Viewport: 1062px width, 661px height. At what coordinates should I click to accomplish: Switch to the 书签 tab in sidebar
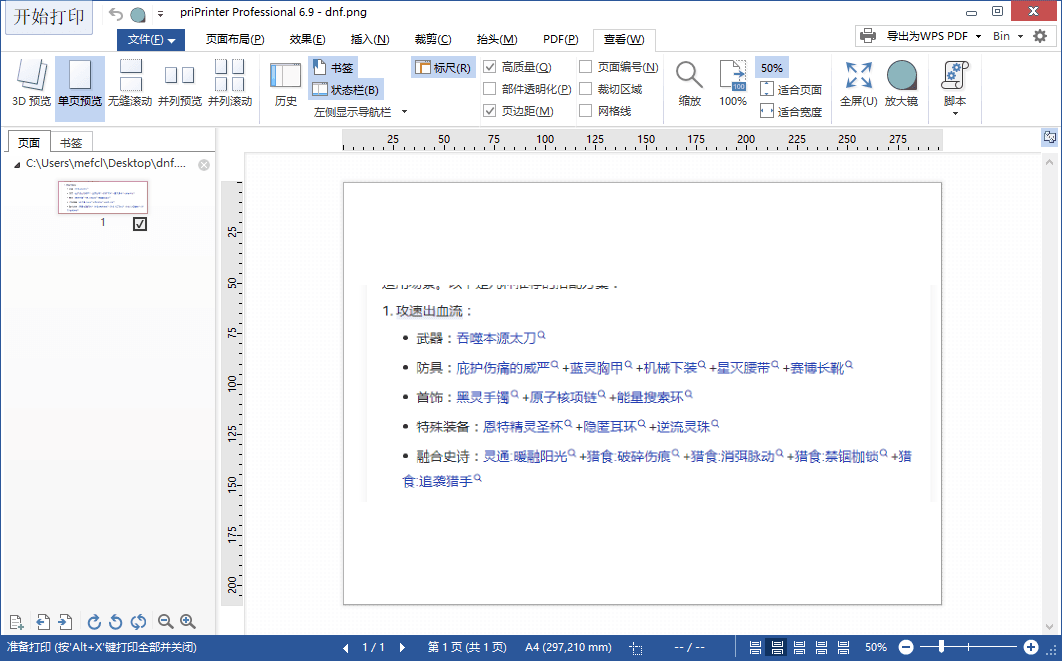[69, 141]
